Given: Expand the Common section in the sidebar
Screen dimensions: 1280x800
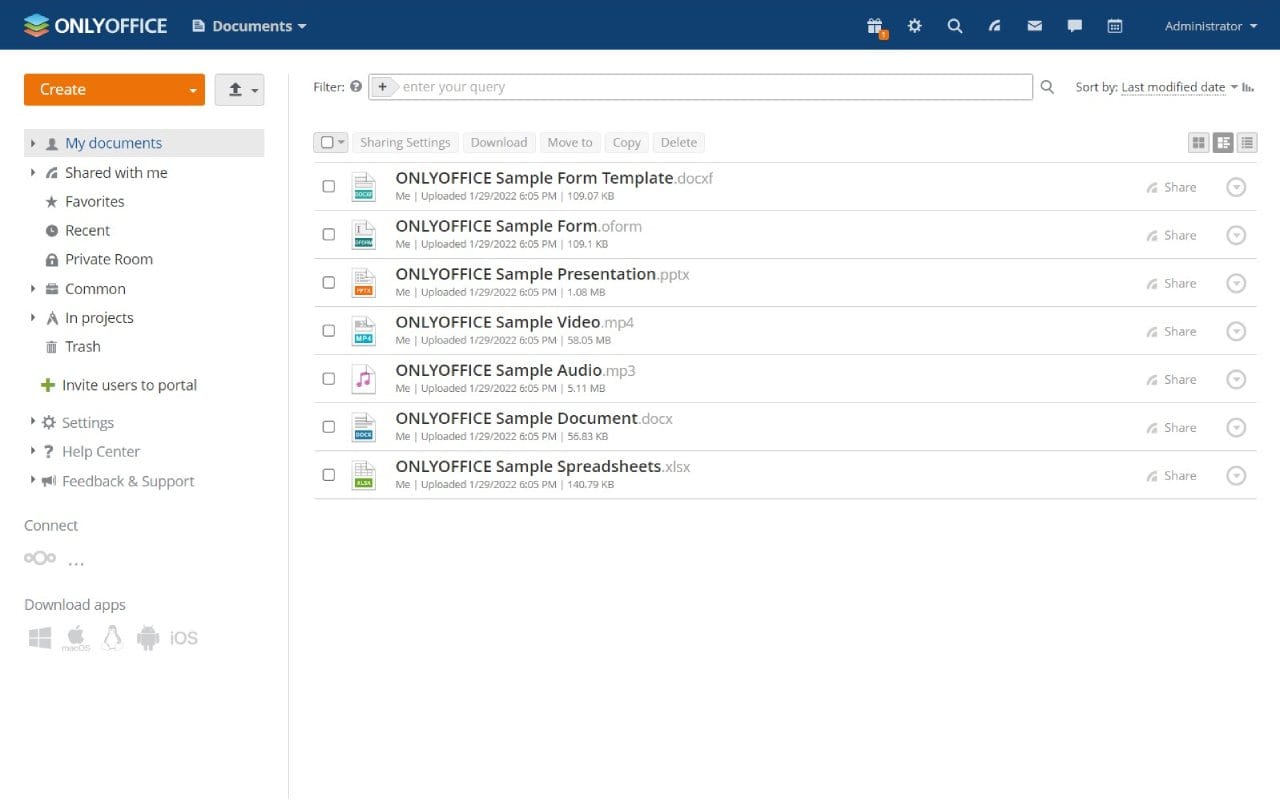Looking at the screenshot, I should tap(31, 288).
